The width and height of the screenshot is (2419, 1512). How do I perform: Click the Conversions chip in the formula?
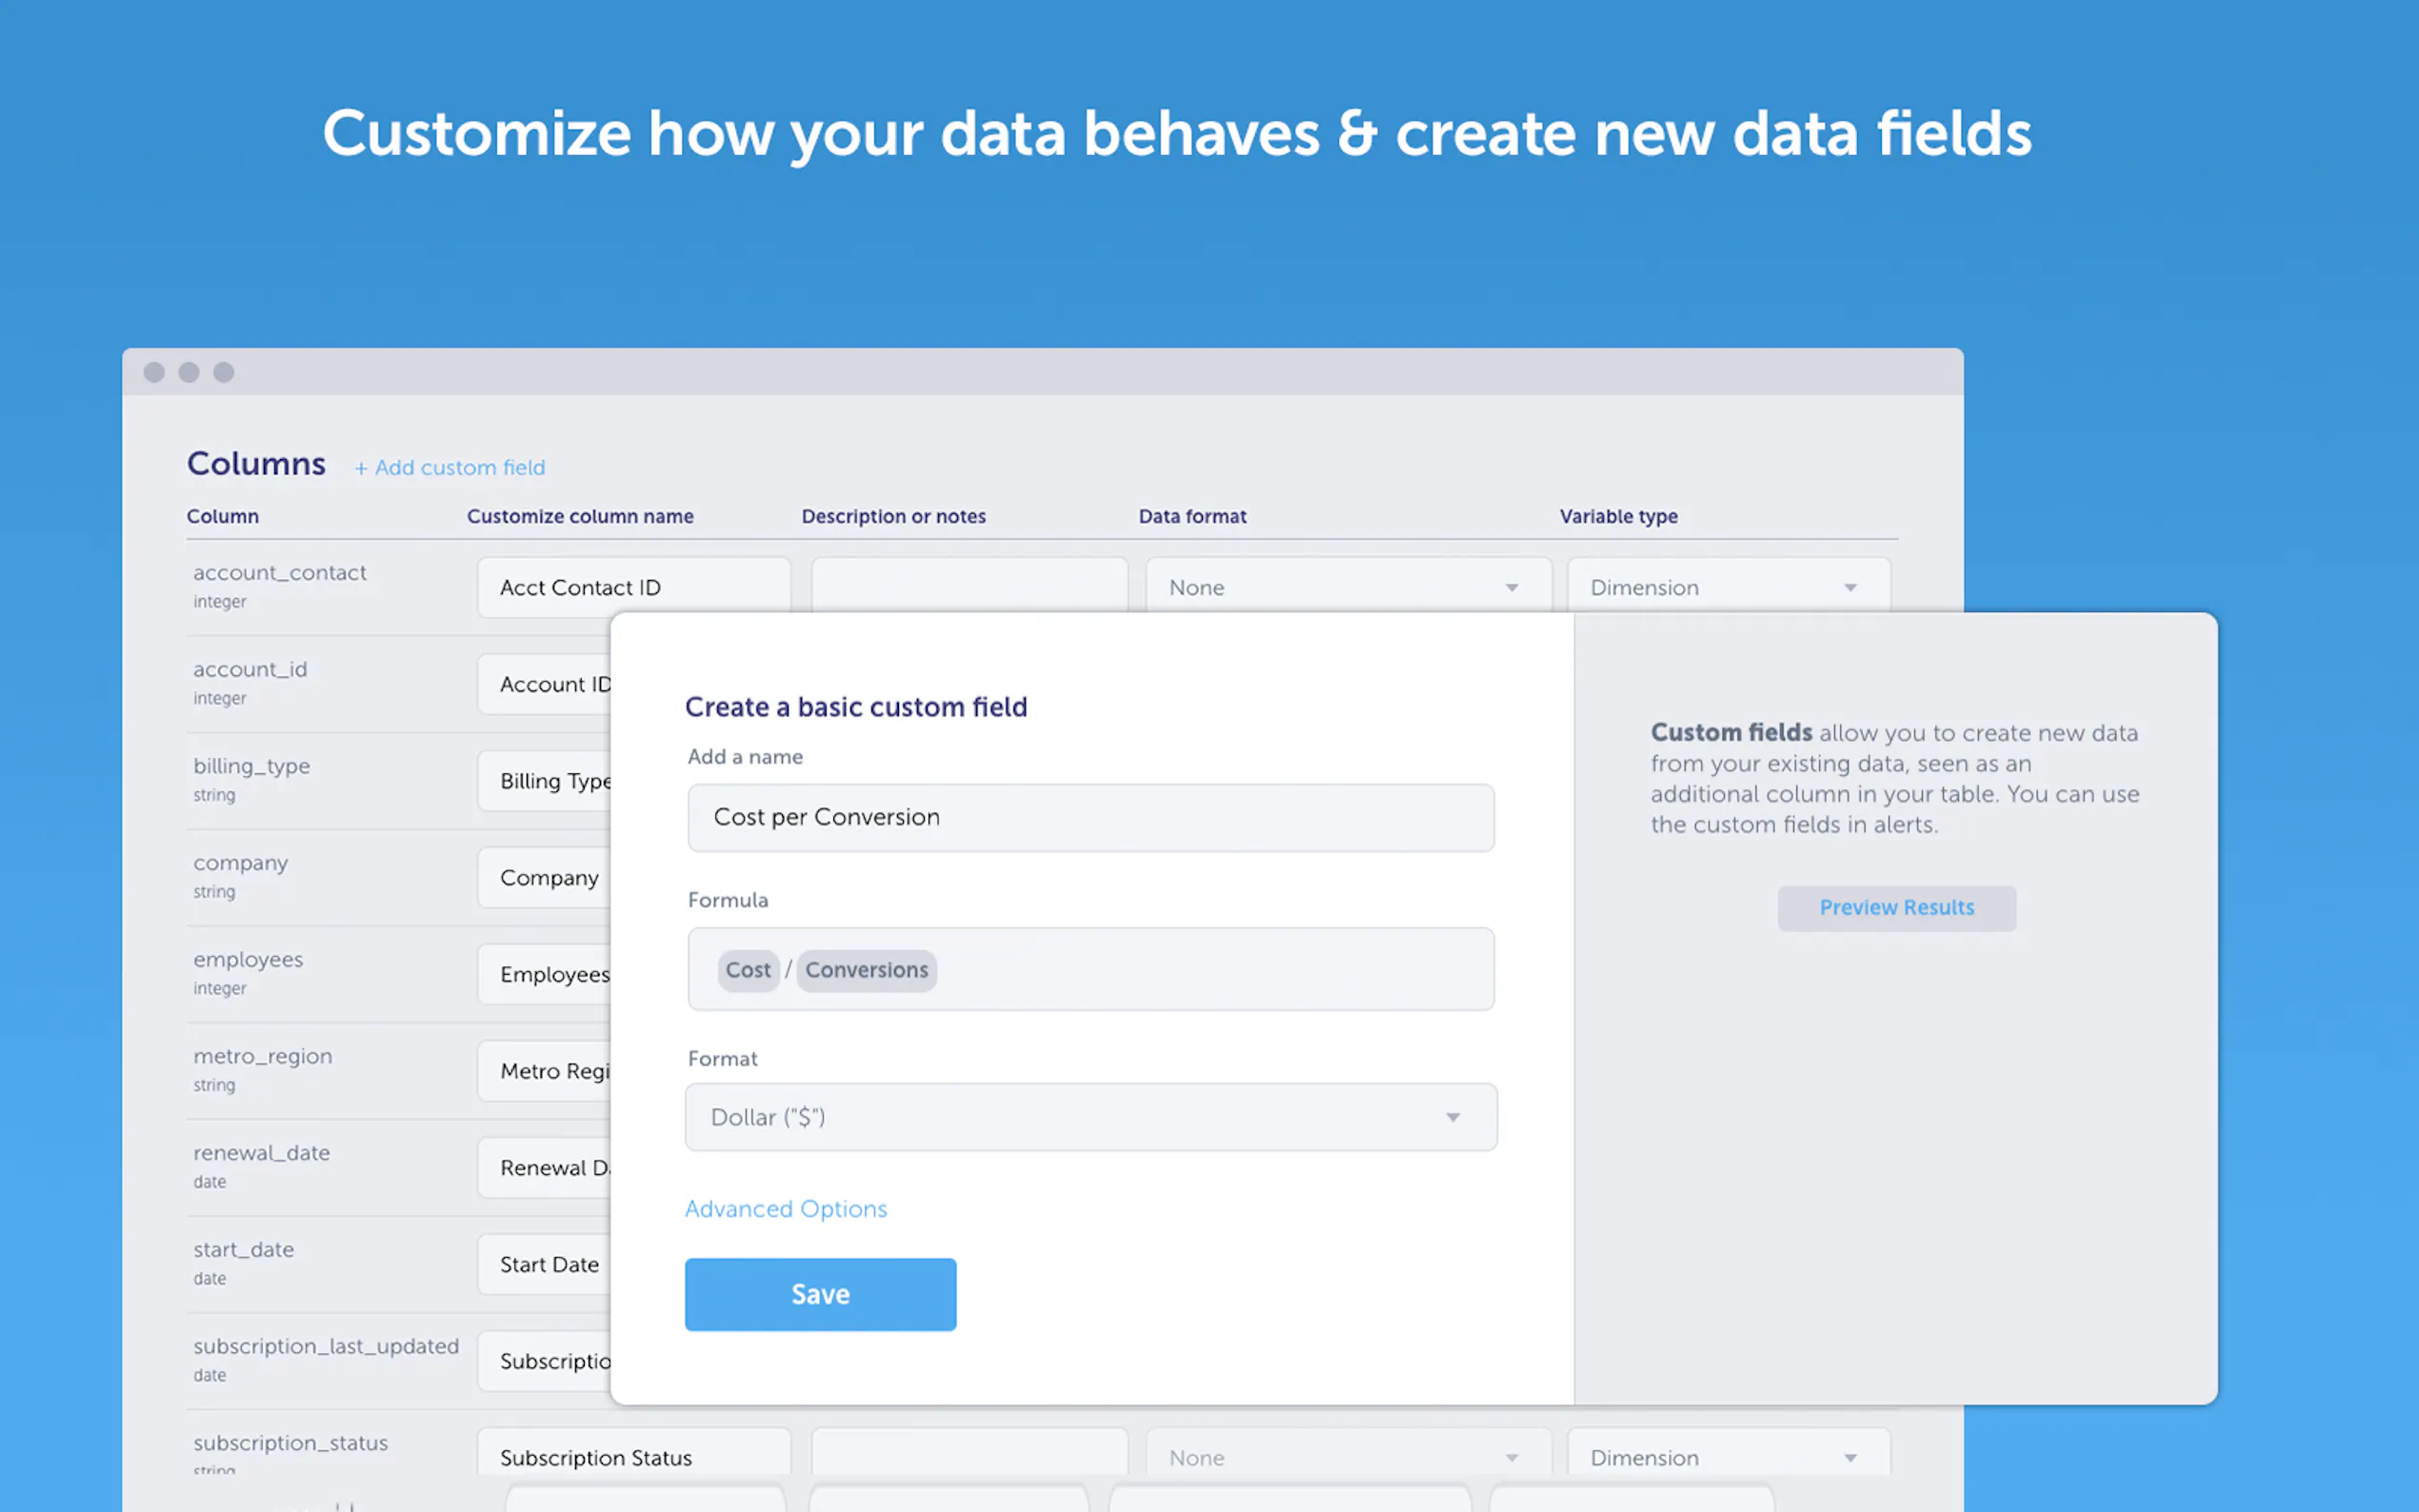point(866,970)
